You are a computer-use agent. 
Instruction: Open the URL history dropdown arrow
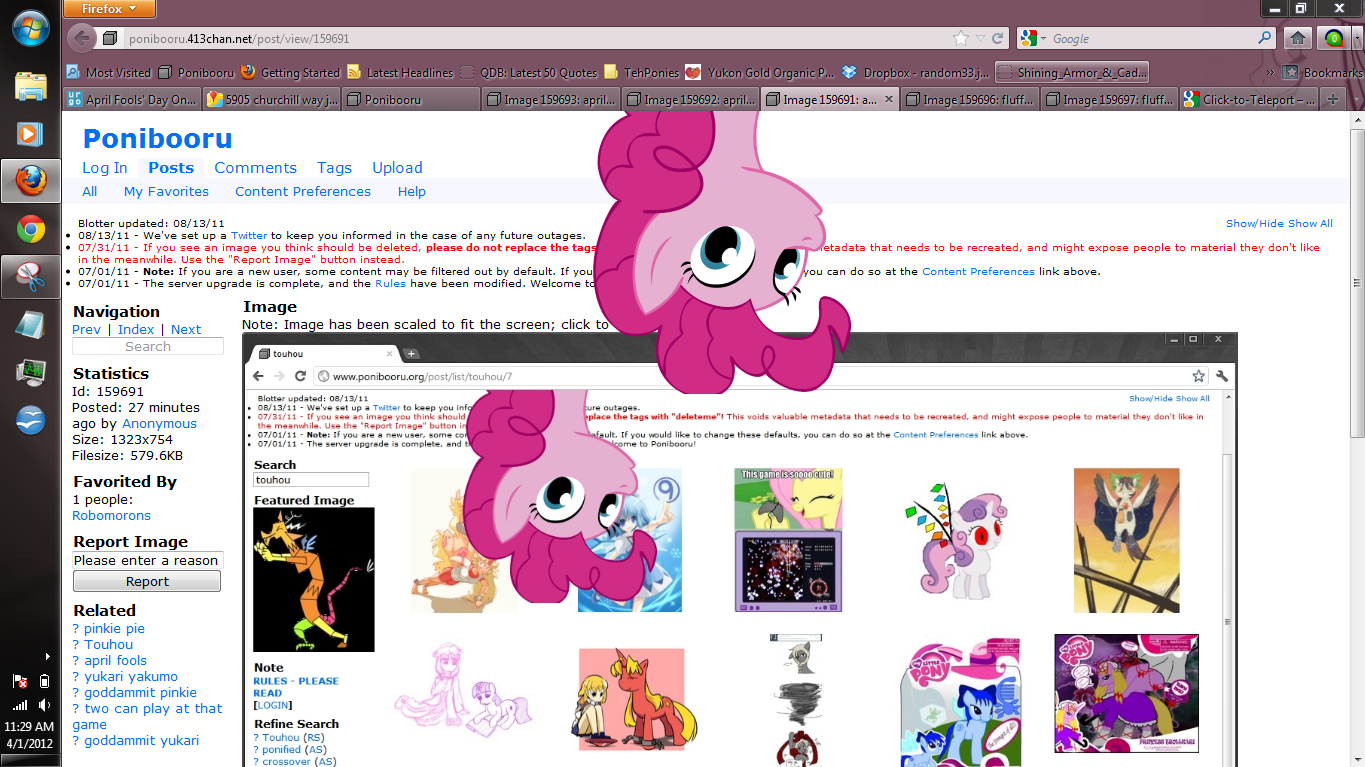pyautogui.click(x=980, y=38)
